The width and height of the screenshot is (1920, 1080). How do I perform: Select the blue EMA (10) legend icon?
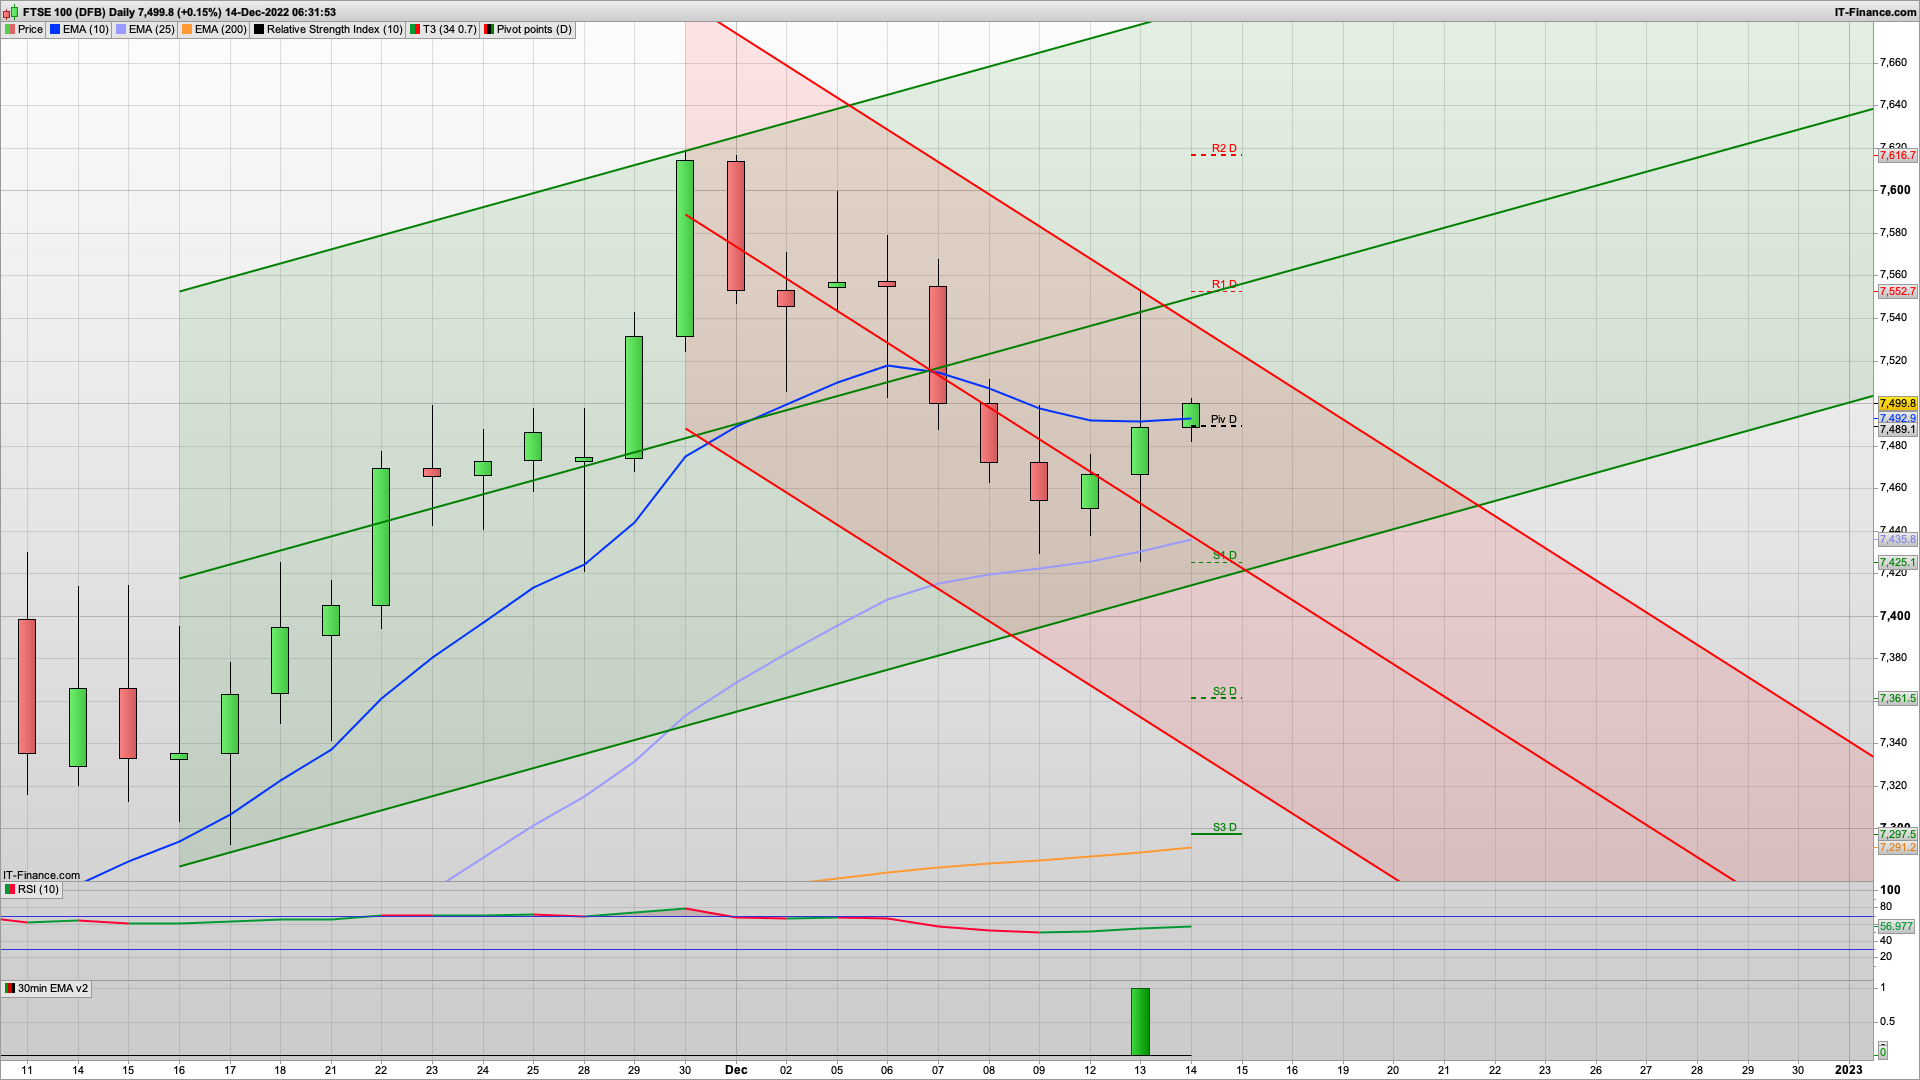[55, 29]
